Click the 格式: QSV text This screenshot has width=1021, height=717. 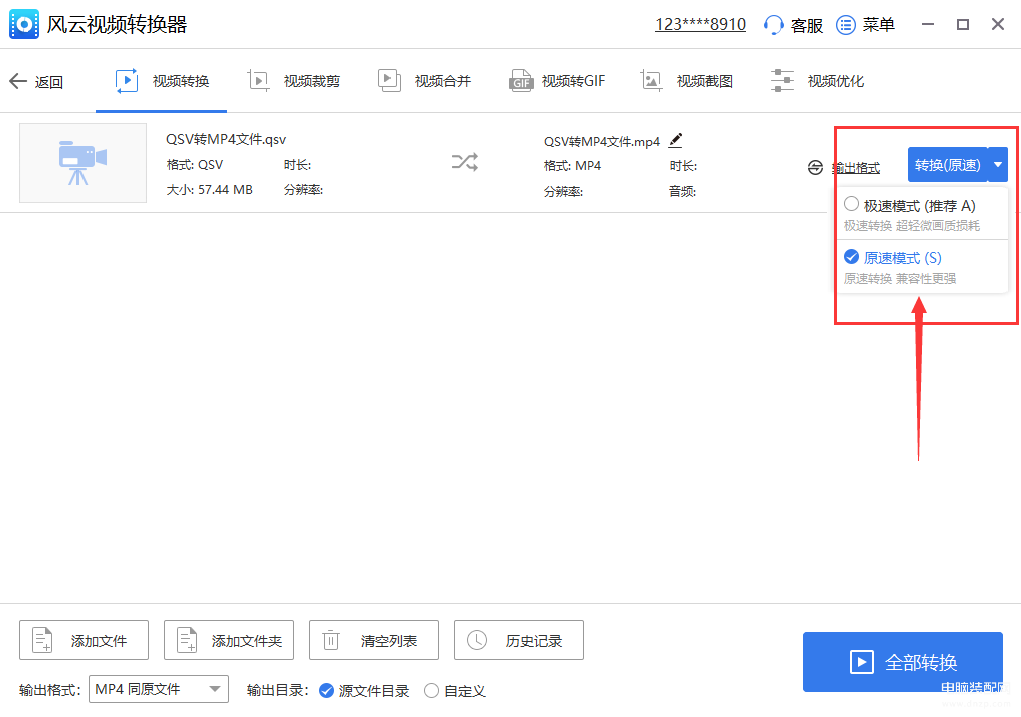point(195,165)
